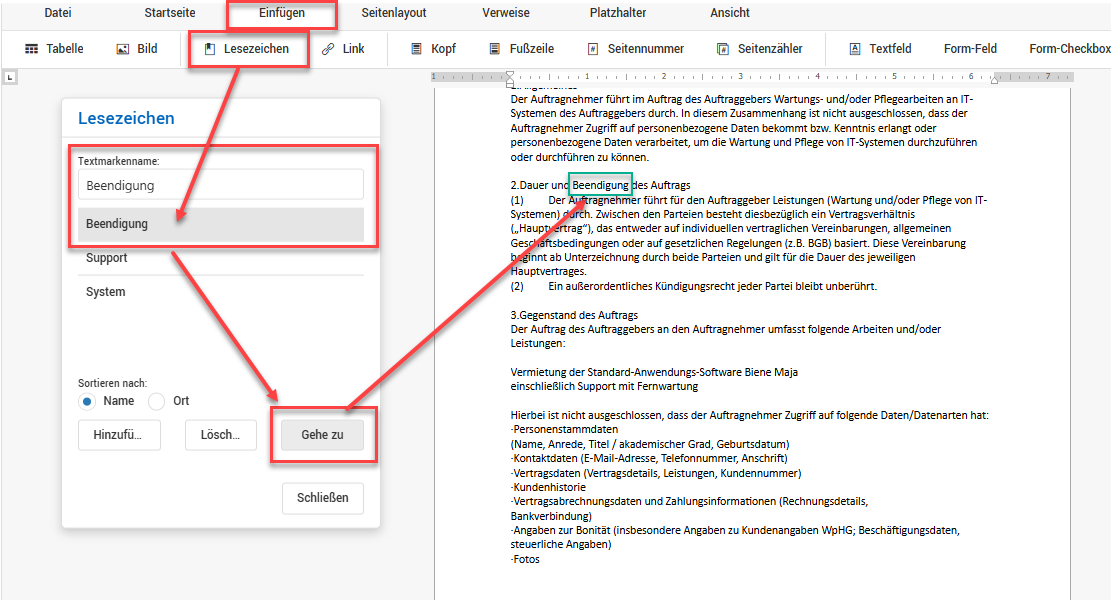Switch to the Einfügen tab
This screenshot has height=600, width=1111.
pyautogui.click(x=281, y=13)
